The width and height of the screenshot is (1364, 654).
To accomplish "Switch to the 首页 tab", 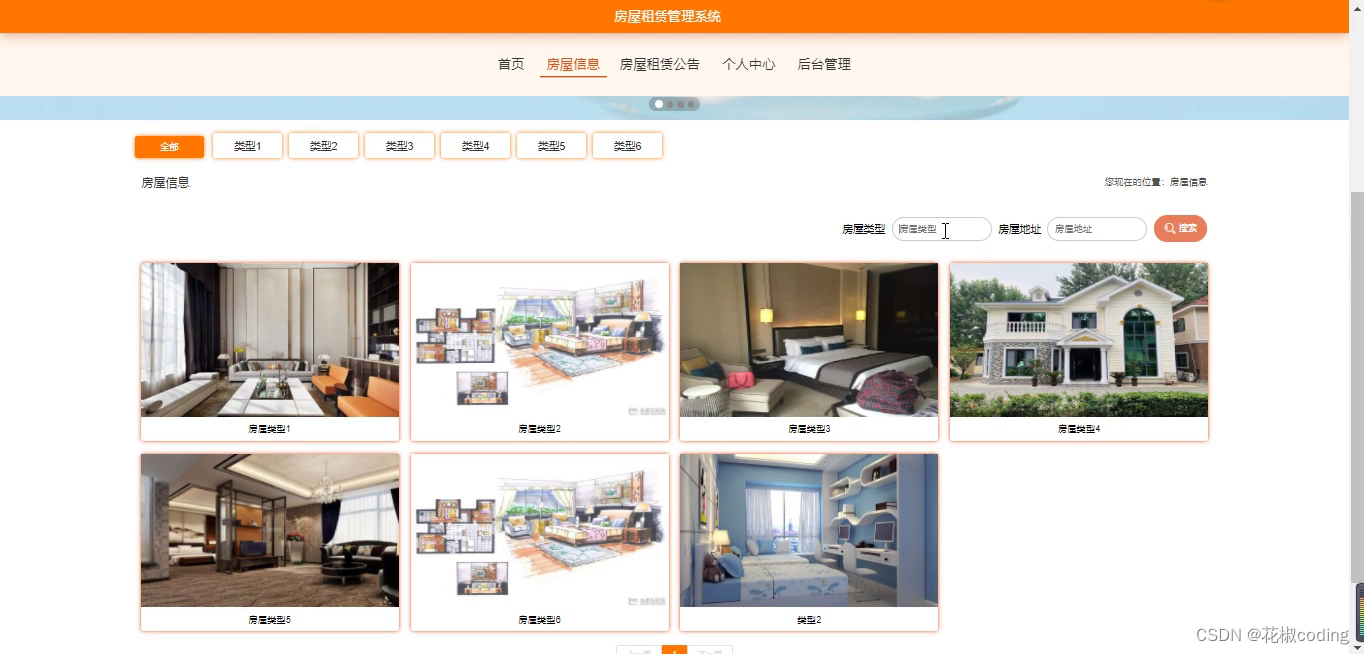I will point(510,63).
